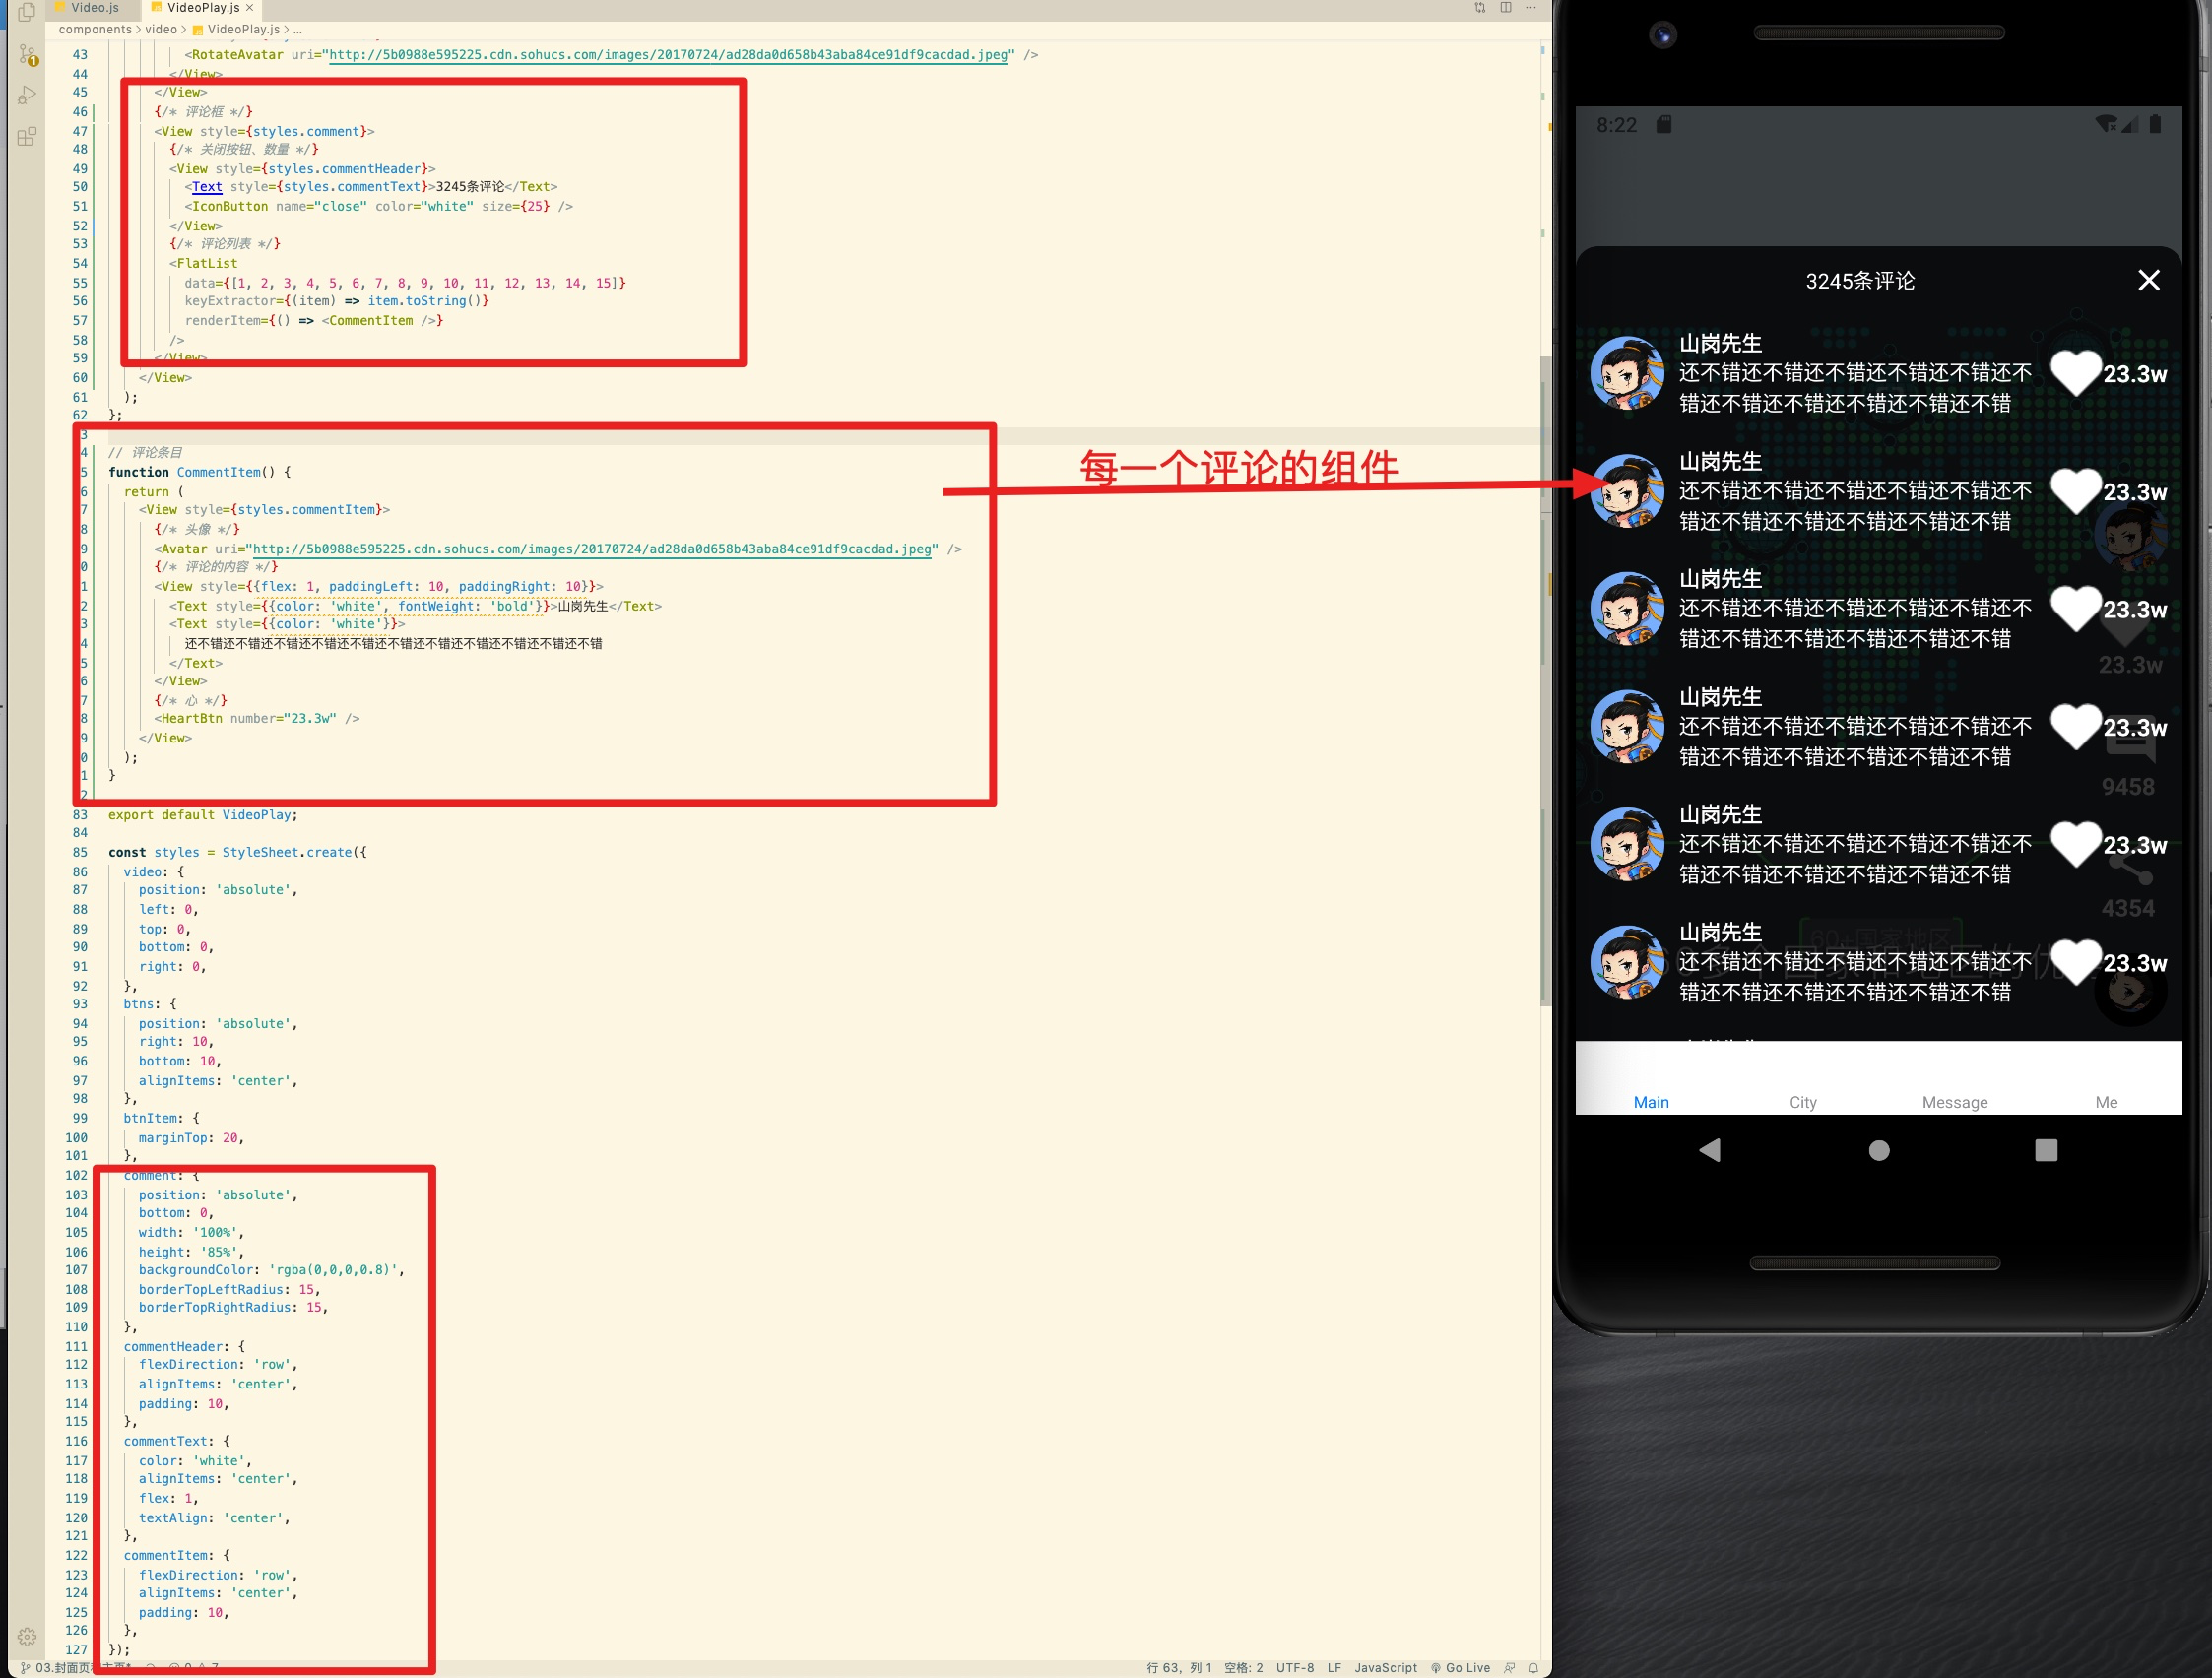This screenshot has width=2212, height=1678.
Task: Like the fourth comment's heart icon
Action: tap(2076, 727)
